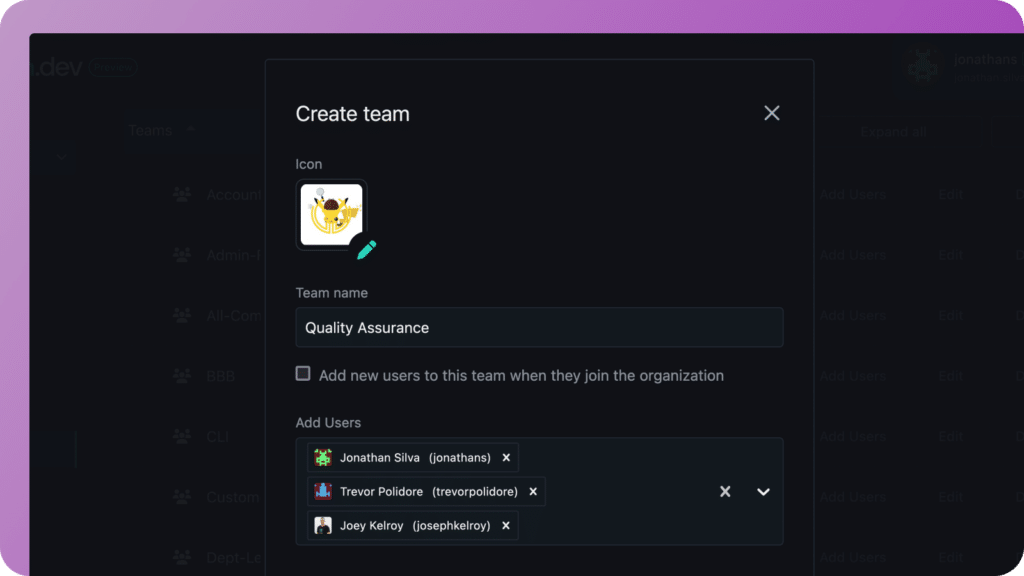Select the CLI team row
The height and width of the screenshot is (576, 1024).
(x=217, y=436)
